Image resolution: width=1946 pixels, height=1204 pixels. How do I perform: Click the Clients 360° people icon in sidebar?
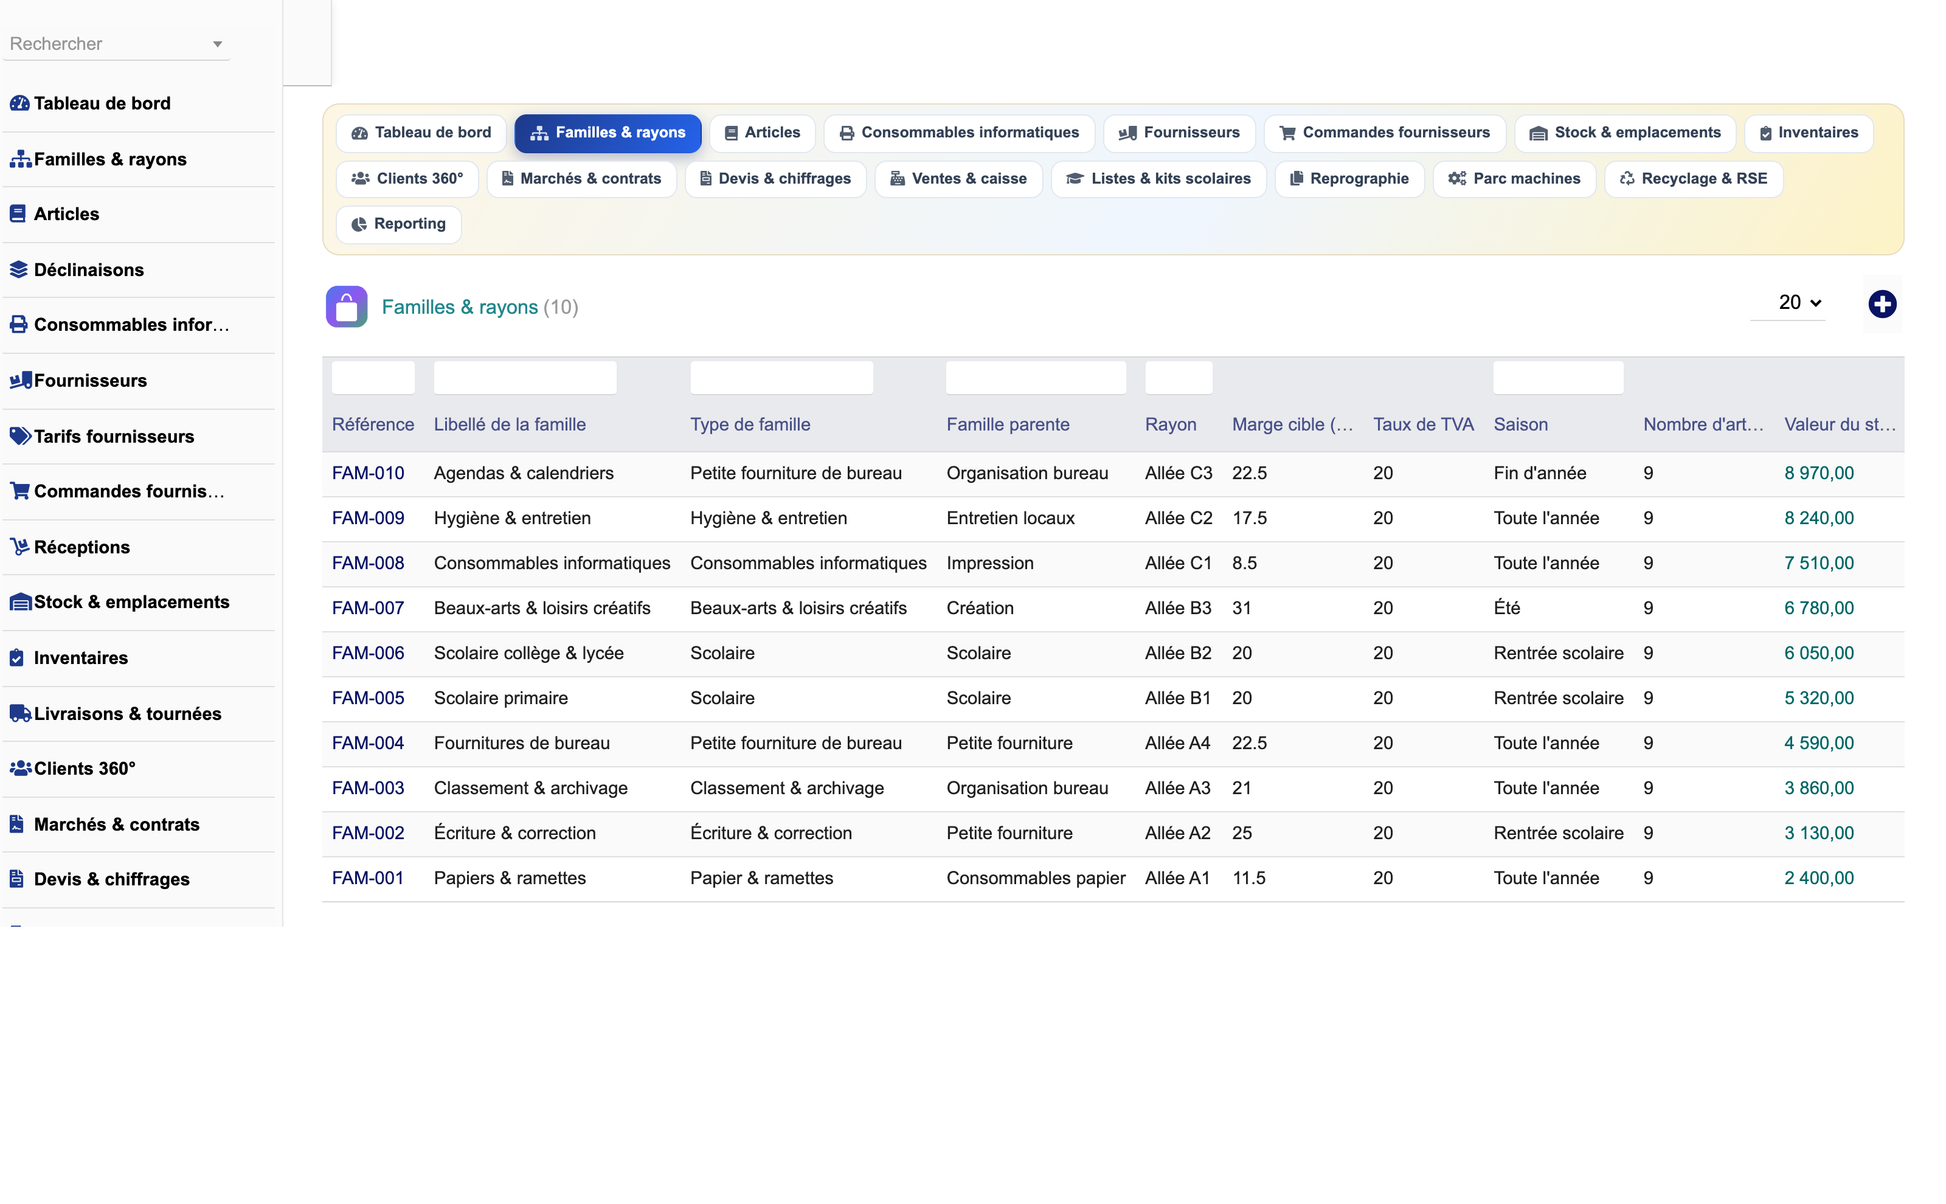pyautogui.click(x=20, y=769)
